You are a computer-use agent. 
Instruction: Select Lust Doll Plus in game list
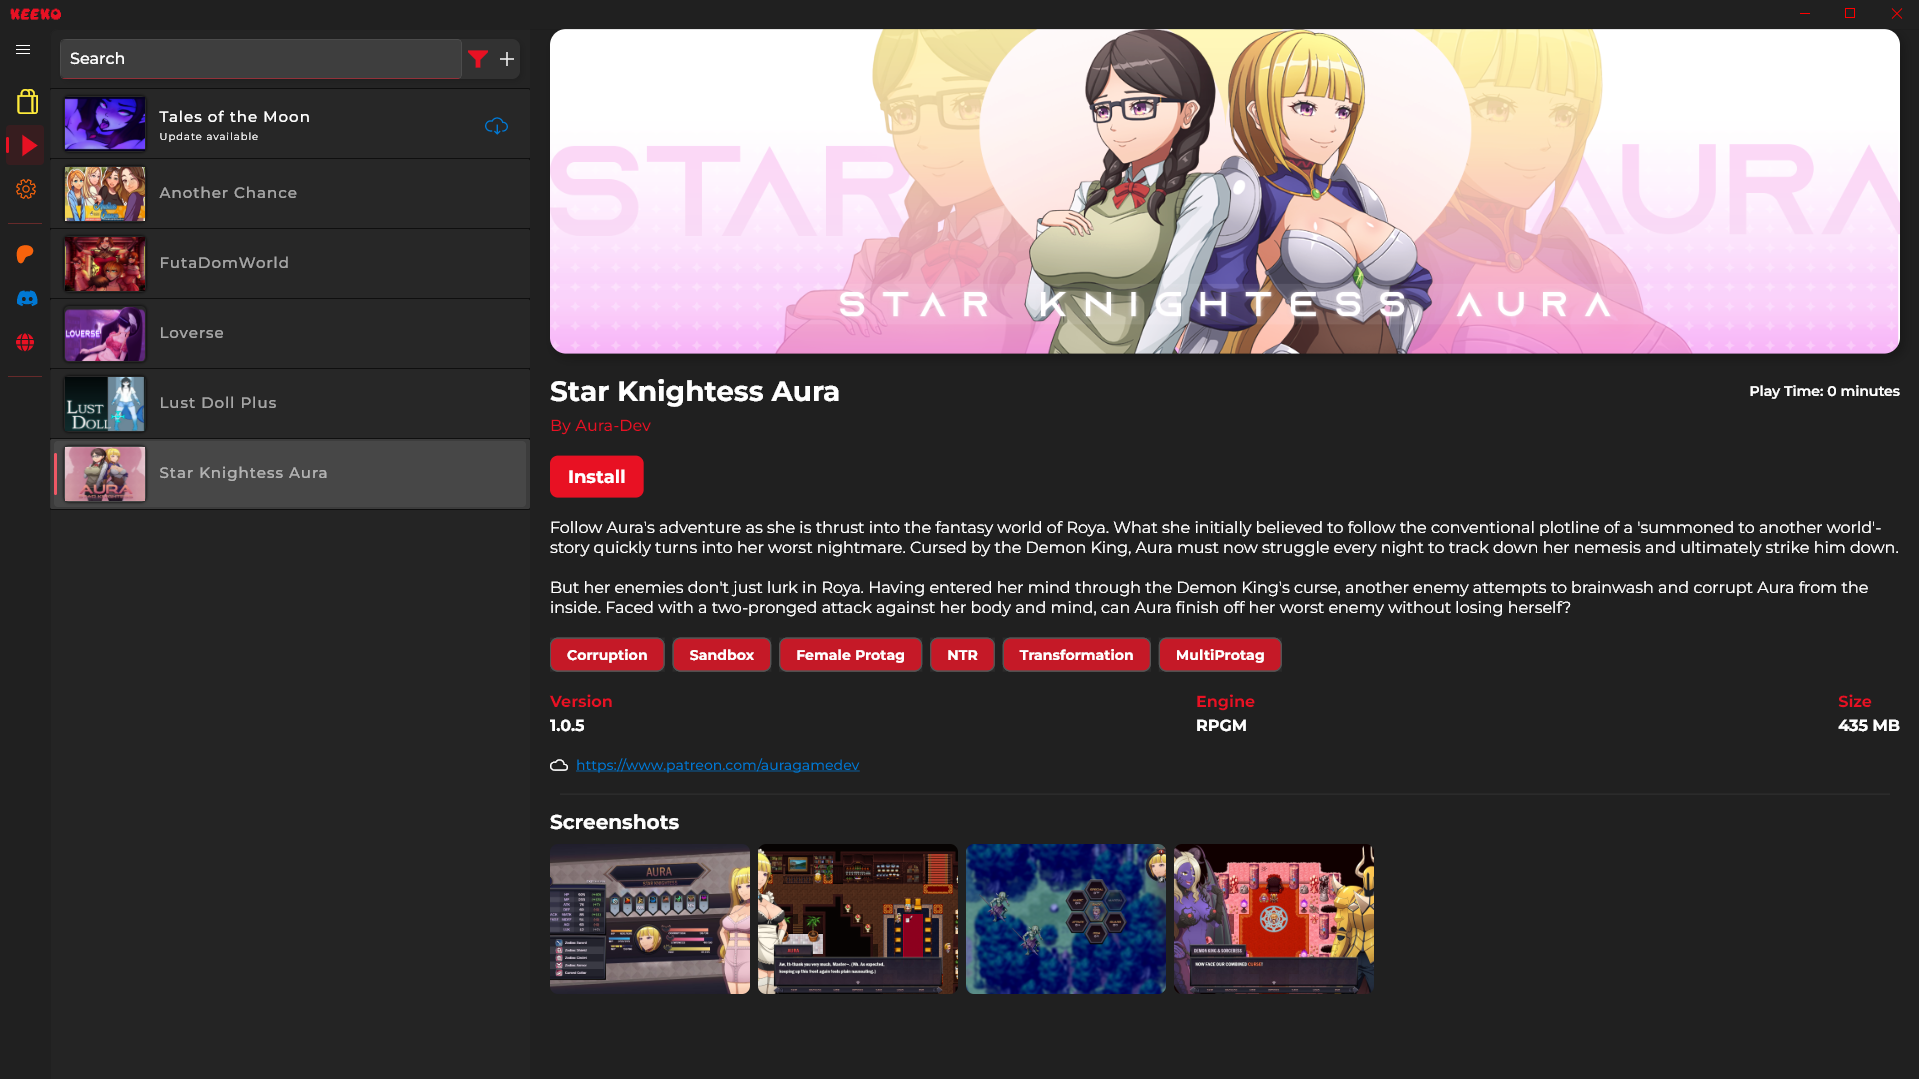click(x=290, y=404)
